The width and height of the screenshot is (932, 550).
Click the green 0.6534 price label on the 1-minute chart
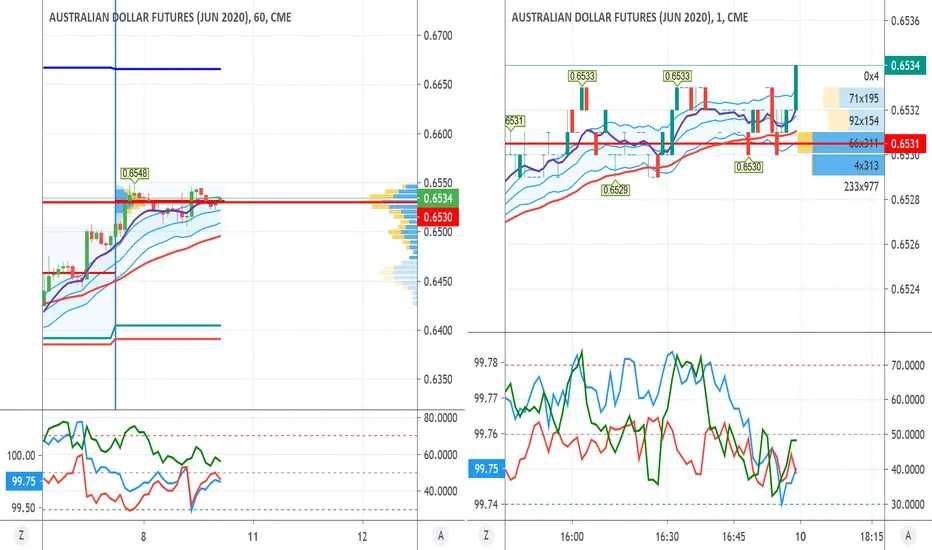click(x=905, y=65)
